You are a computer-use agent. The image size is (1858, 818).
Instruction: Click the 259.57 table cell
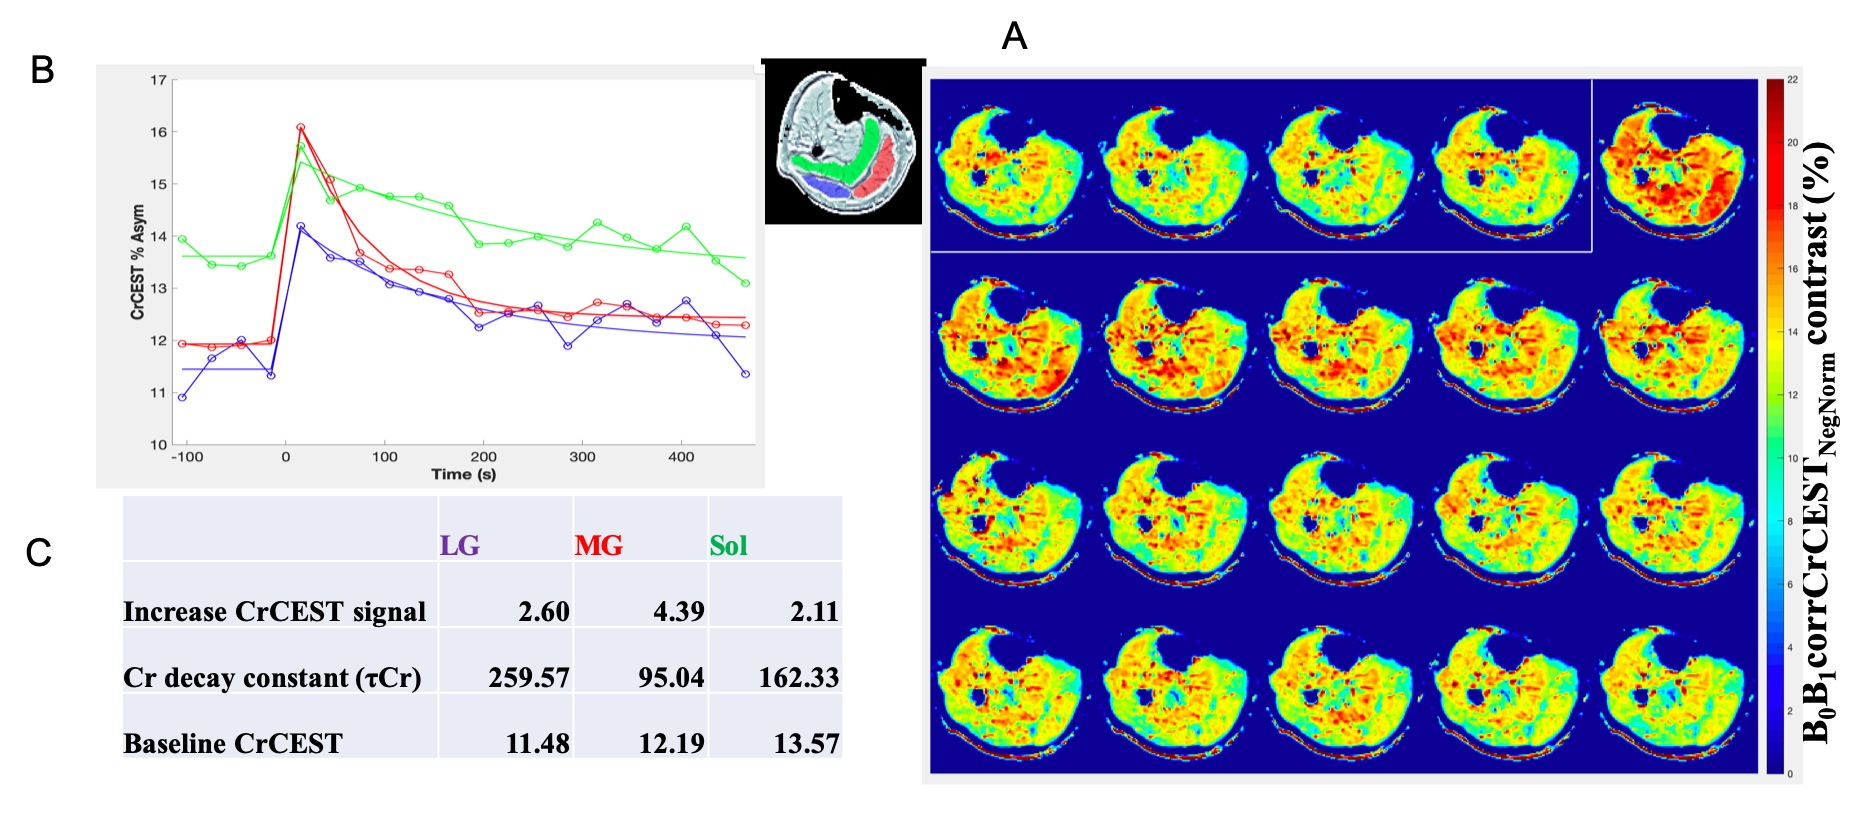pyautogui.click(x=528, y=678)
